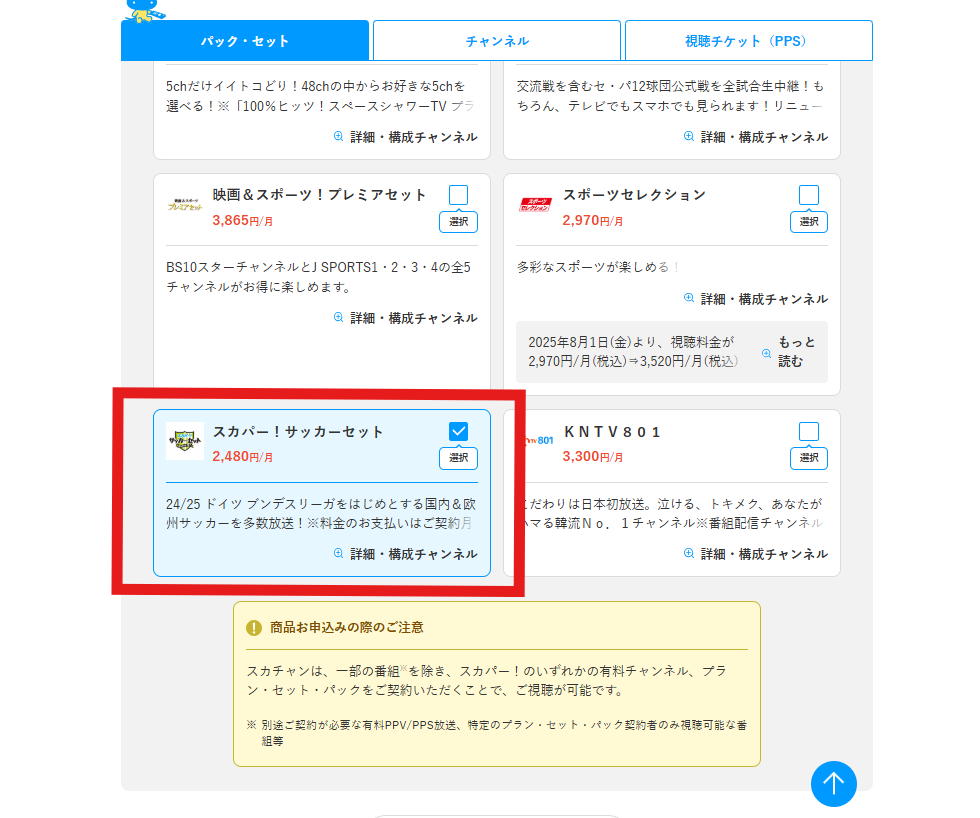Click the scroll-to-top arrow button
Screen dimensions: 980x818
point(833,784)
